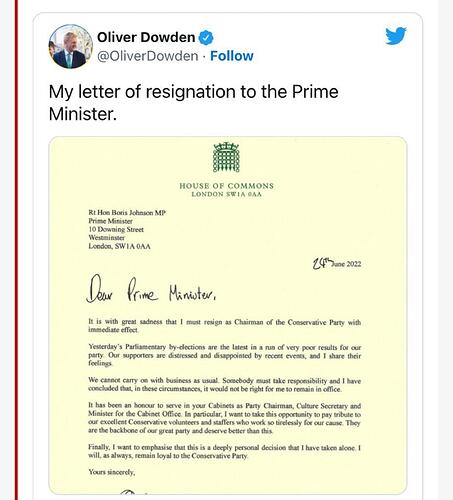
Task: Click the 10 Downing Street address line
Action: tap(116, 229)
